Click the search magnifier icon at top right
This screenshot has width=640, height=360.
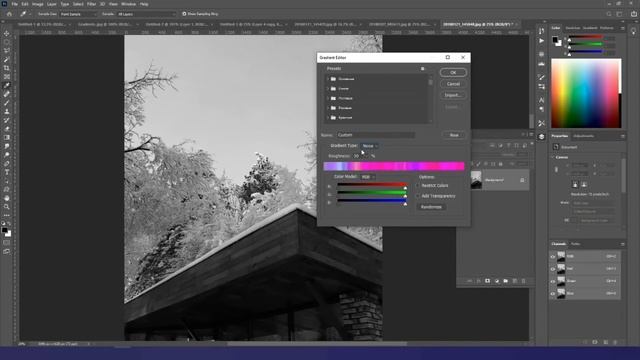609,14
